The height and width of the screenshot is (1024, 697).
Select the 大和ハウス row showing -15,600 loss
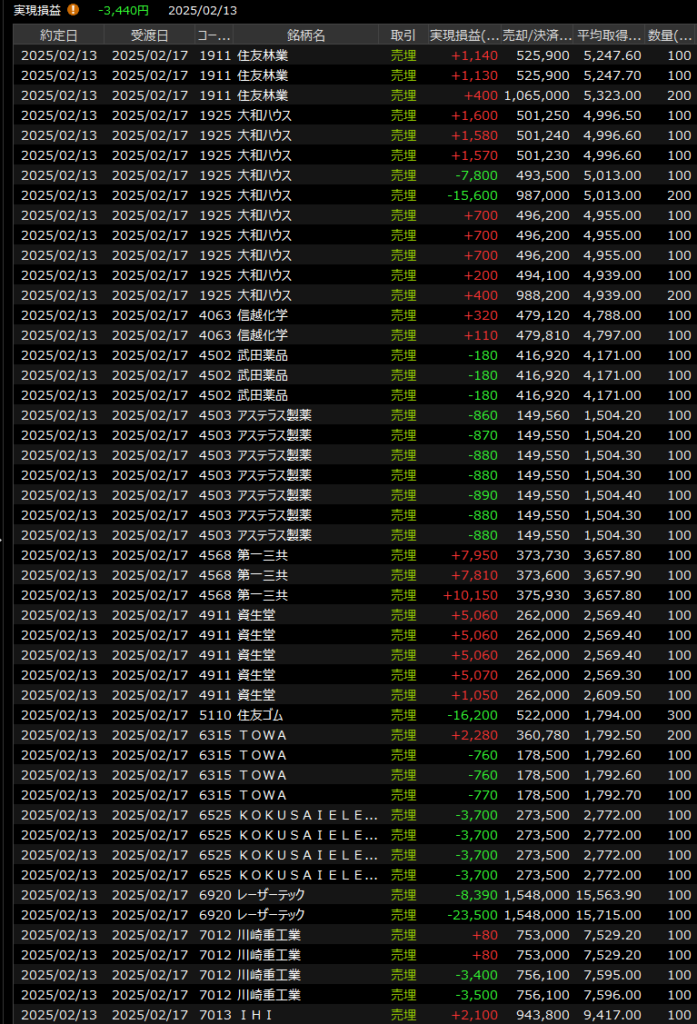coord(300,195)
